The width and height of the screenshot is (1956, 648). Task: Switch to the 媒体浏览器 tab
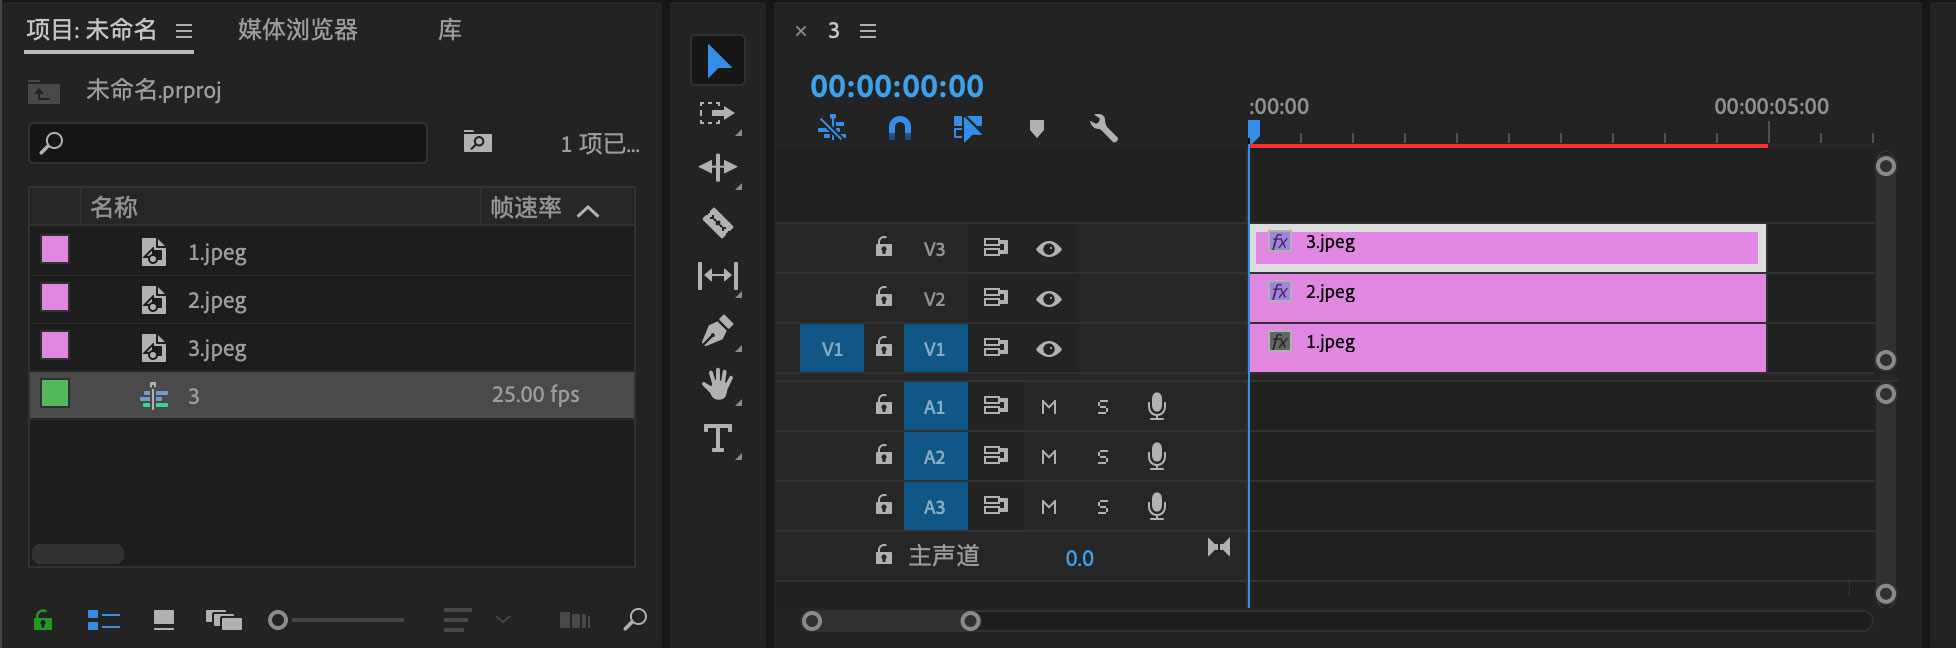[297, 30]
